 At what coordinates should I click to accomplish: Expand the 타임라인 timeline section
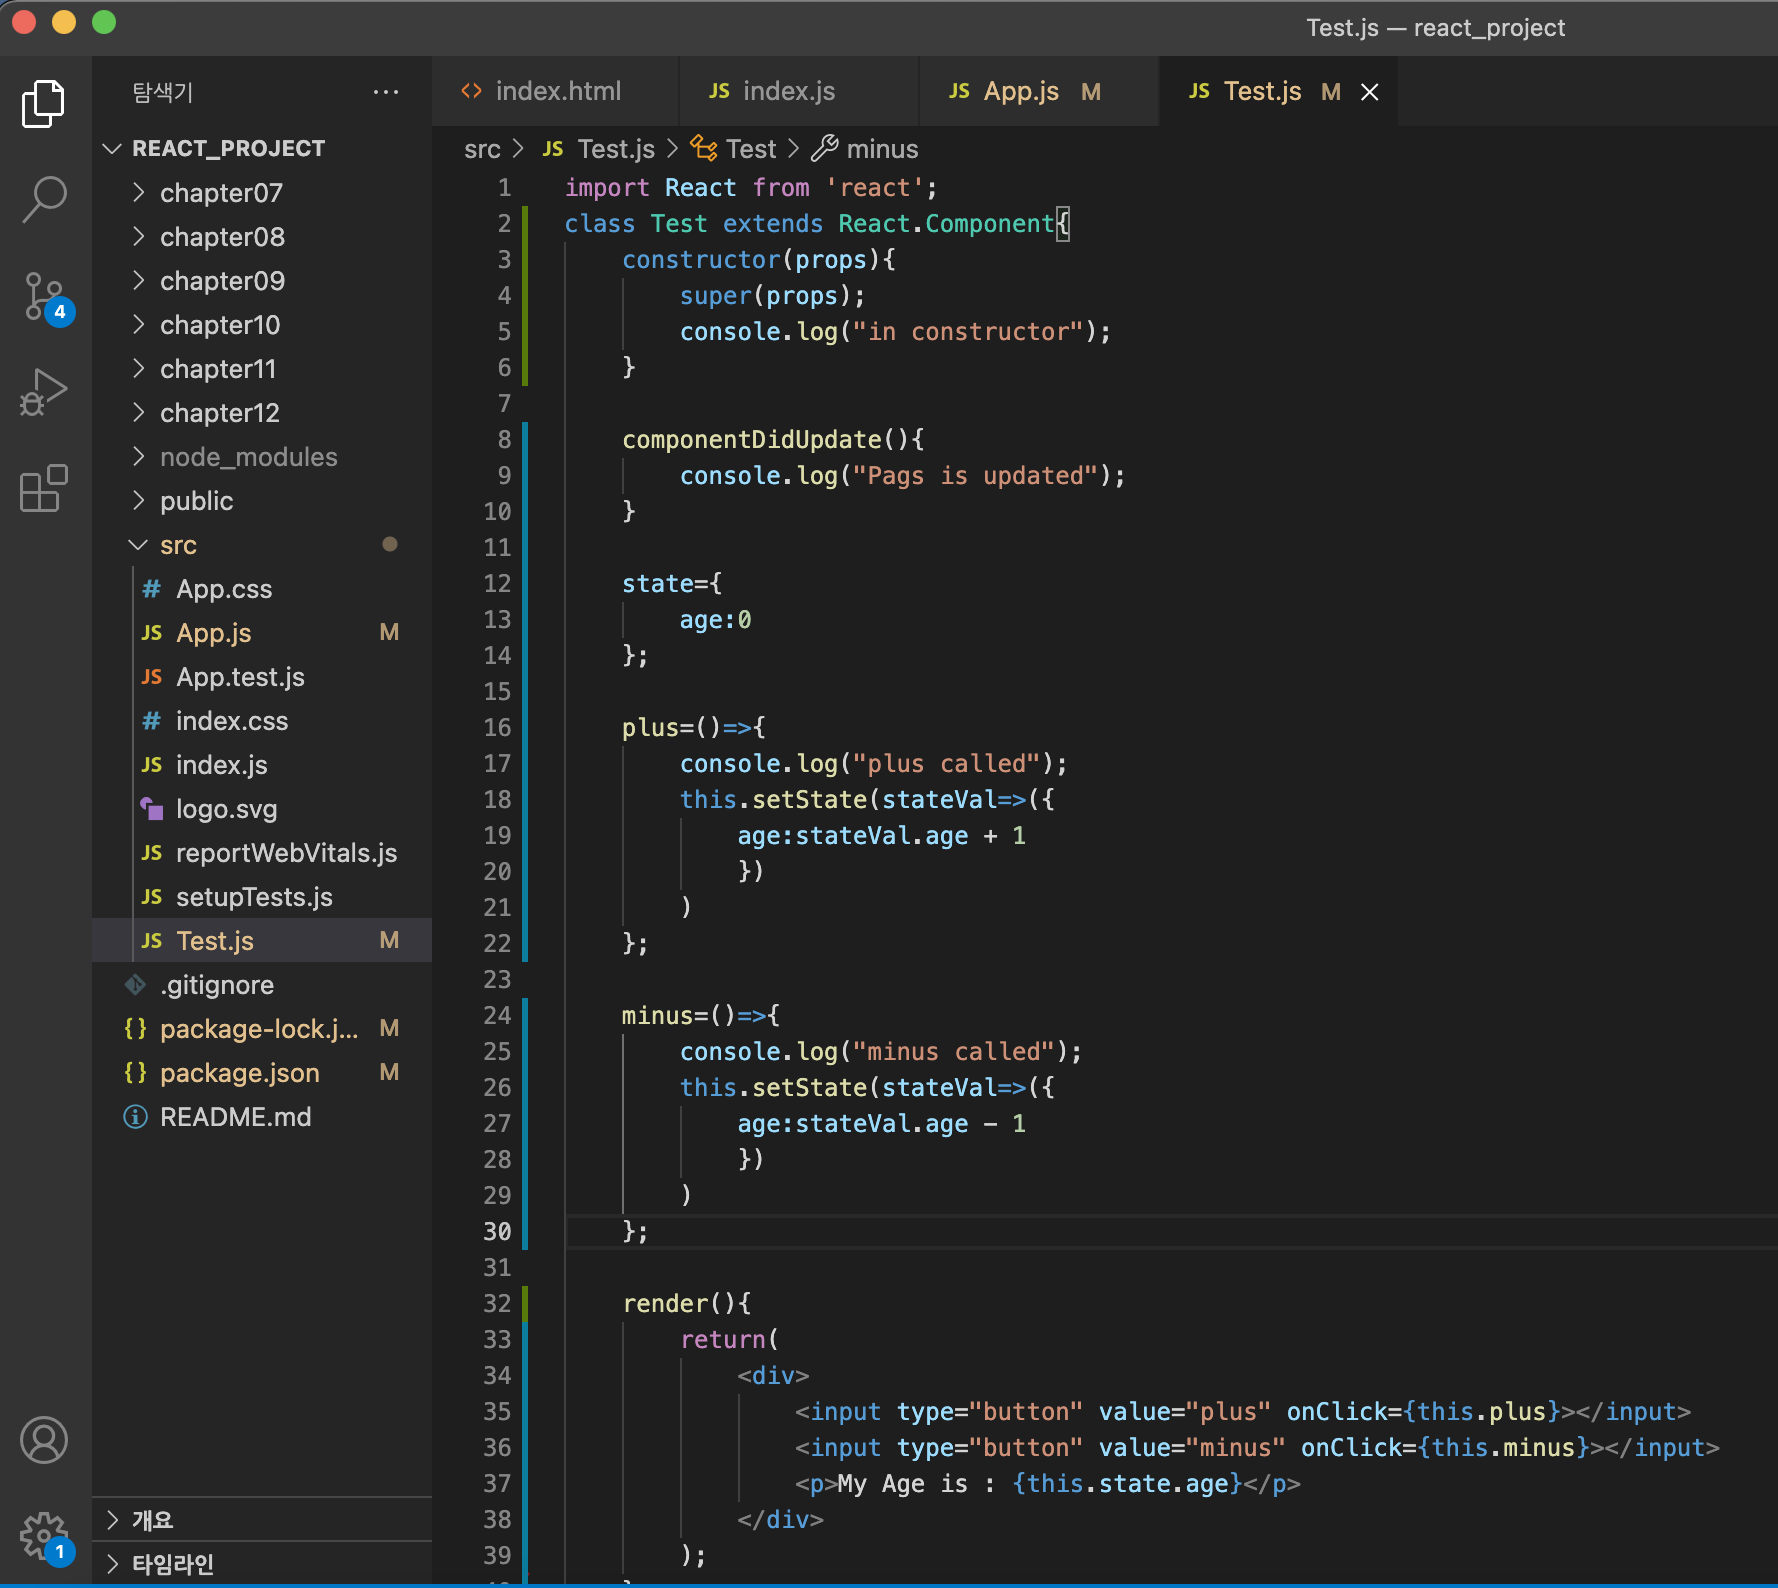pos(113,1564)
